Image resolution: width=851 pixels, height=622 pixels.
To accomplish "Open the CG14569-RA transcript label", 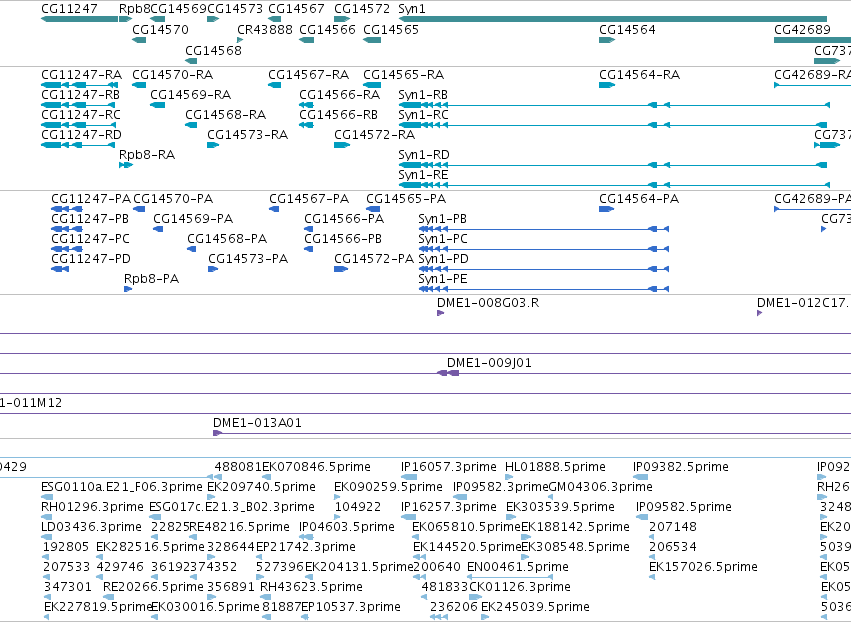I will [190, 95].
